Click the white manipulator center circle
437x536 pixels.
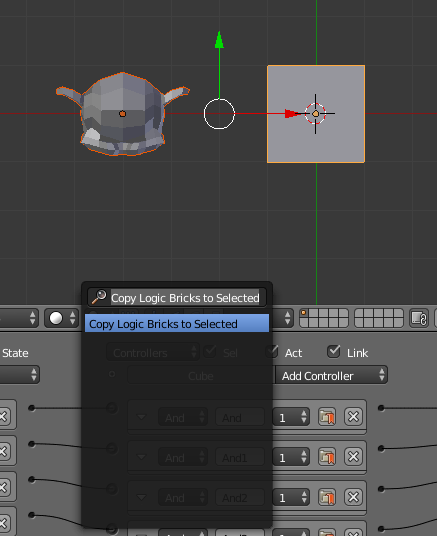[219, 114]
